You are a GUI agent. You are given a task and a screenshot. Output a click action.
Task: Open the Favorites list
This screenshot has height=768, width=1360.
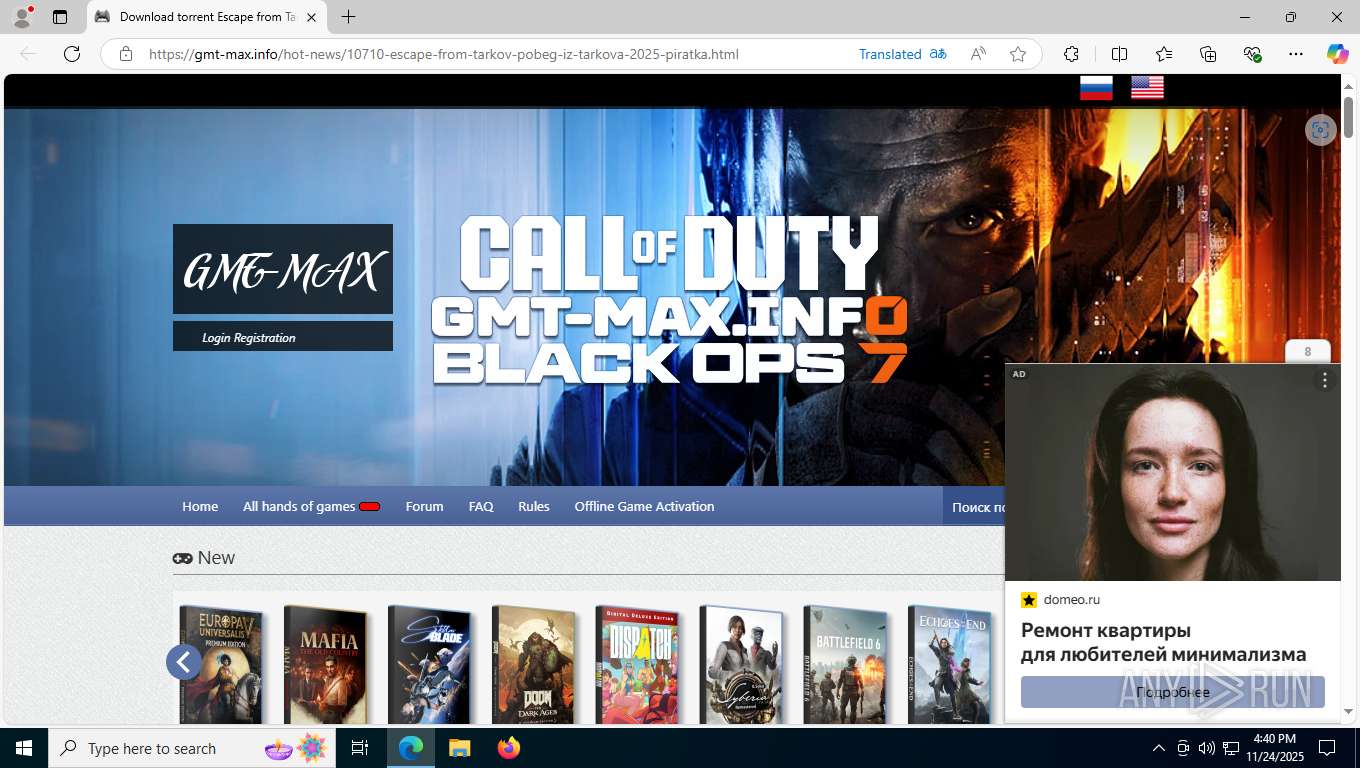pyautogui.click(x=1164, y=54)
